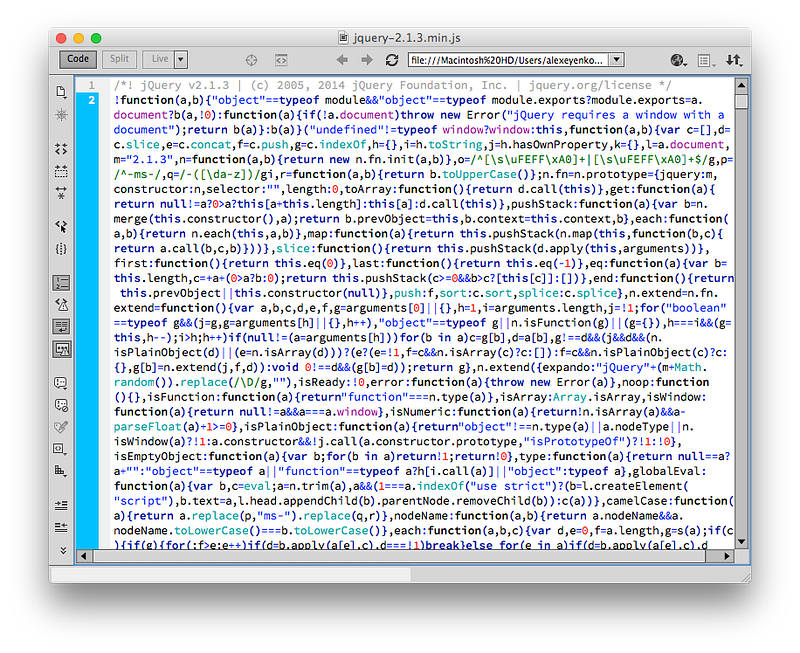Click in the file address field
Screen dimensions: 800x653
[509, 60]
